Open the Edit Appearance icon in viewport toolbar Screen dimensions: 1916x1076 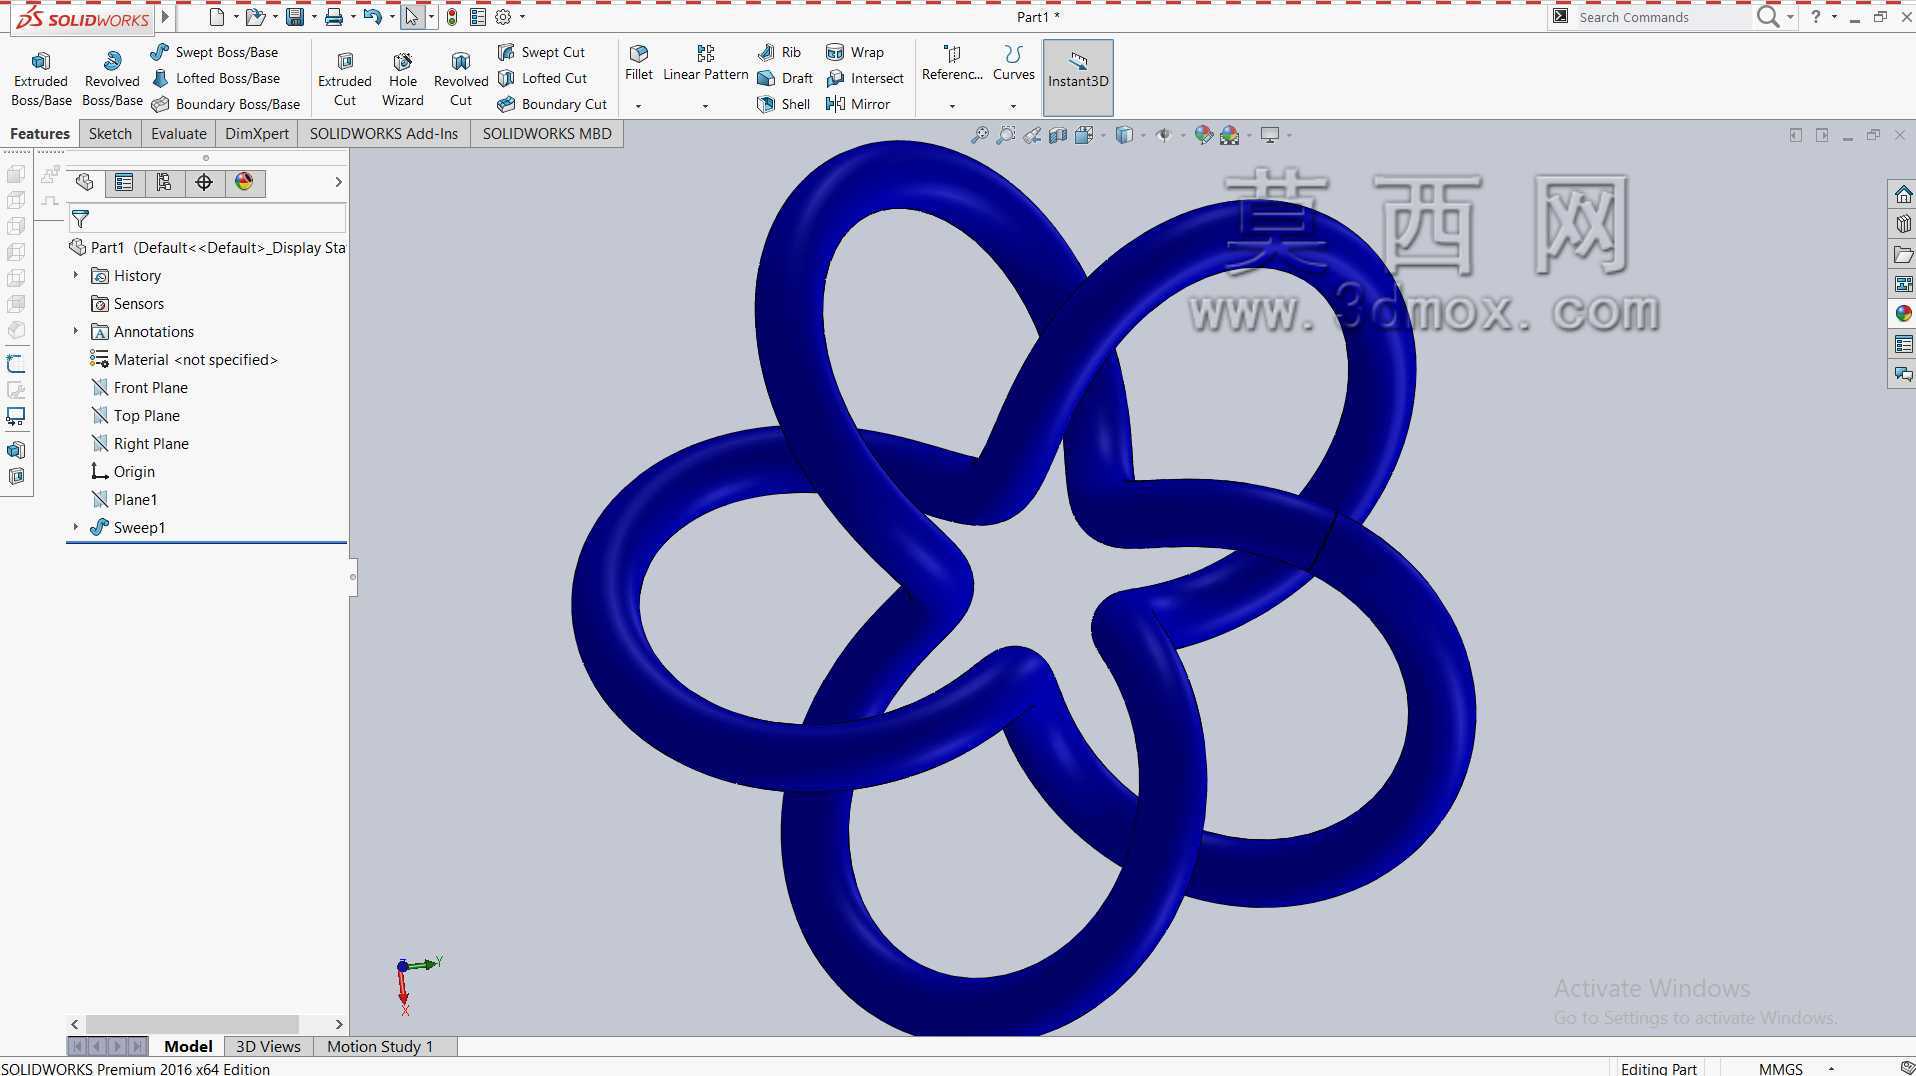click(1204, 135)
